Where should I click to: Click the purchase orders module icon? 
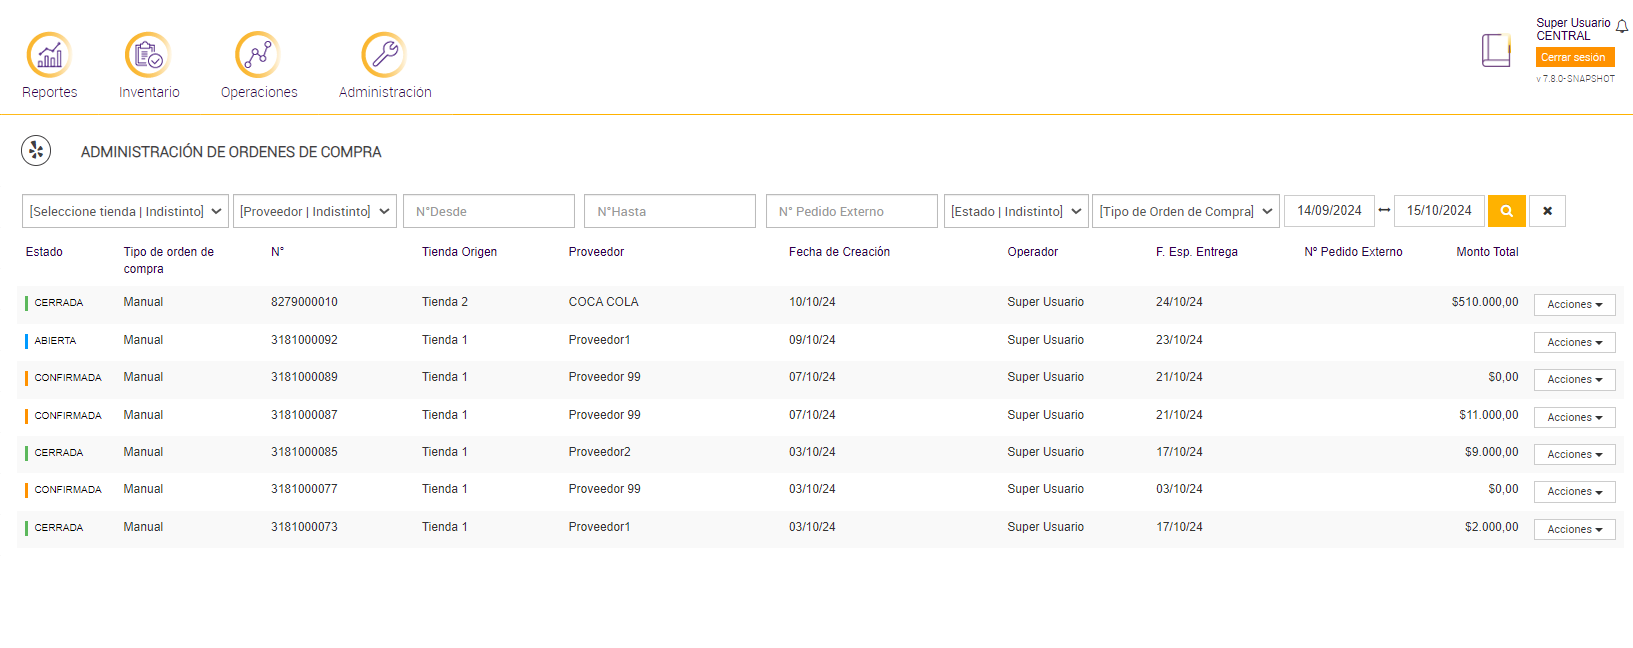(x=36, y=151)
